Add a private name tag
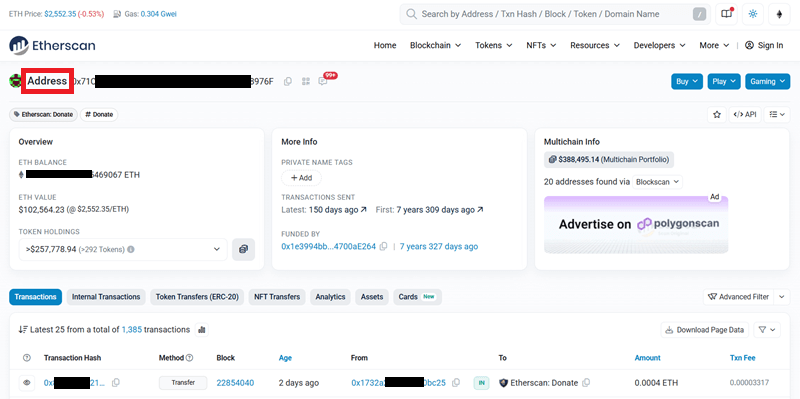 tap(301, 178)
